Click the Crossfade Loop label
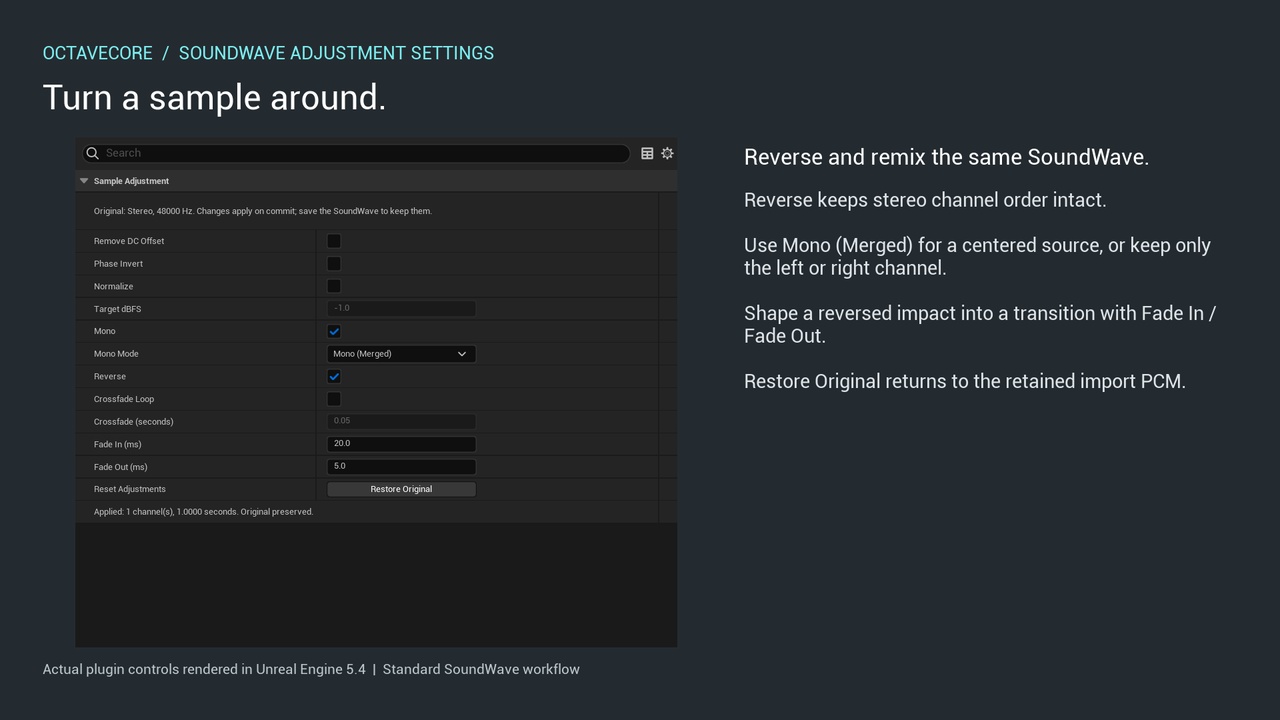Screen dimensions: 1280x720 point(124,399)
